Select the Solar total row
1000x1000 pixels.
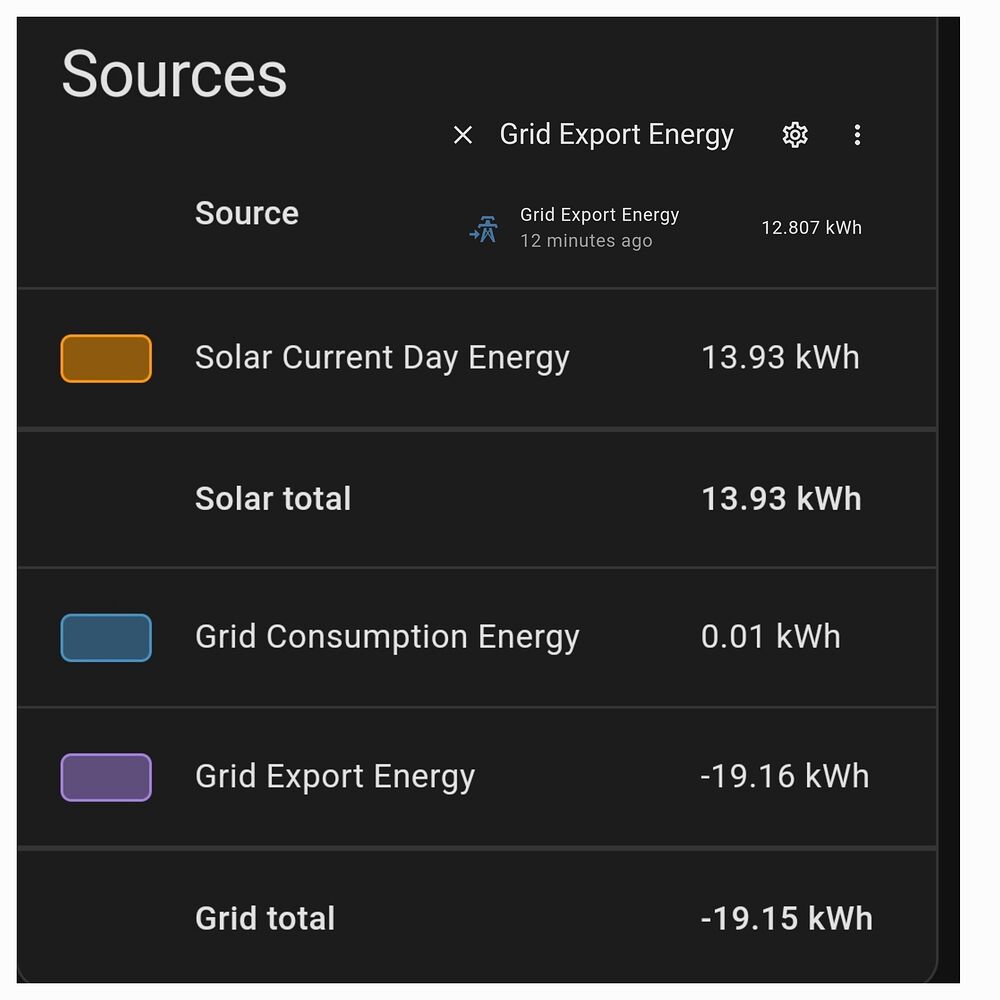tap(272, 498)
